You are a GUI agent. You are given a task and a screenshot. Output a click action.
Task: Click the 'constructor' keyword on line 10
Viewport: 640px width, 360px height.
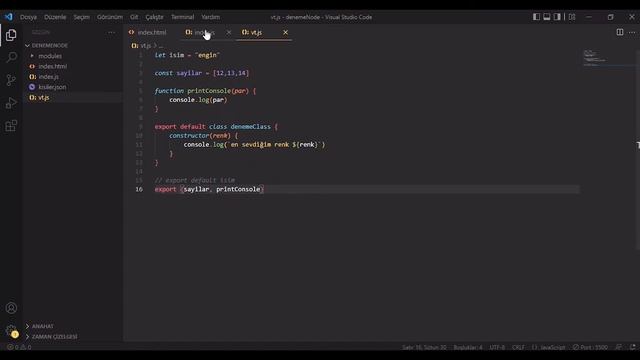tap(189, 136)
